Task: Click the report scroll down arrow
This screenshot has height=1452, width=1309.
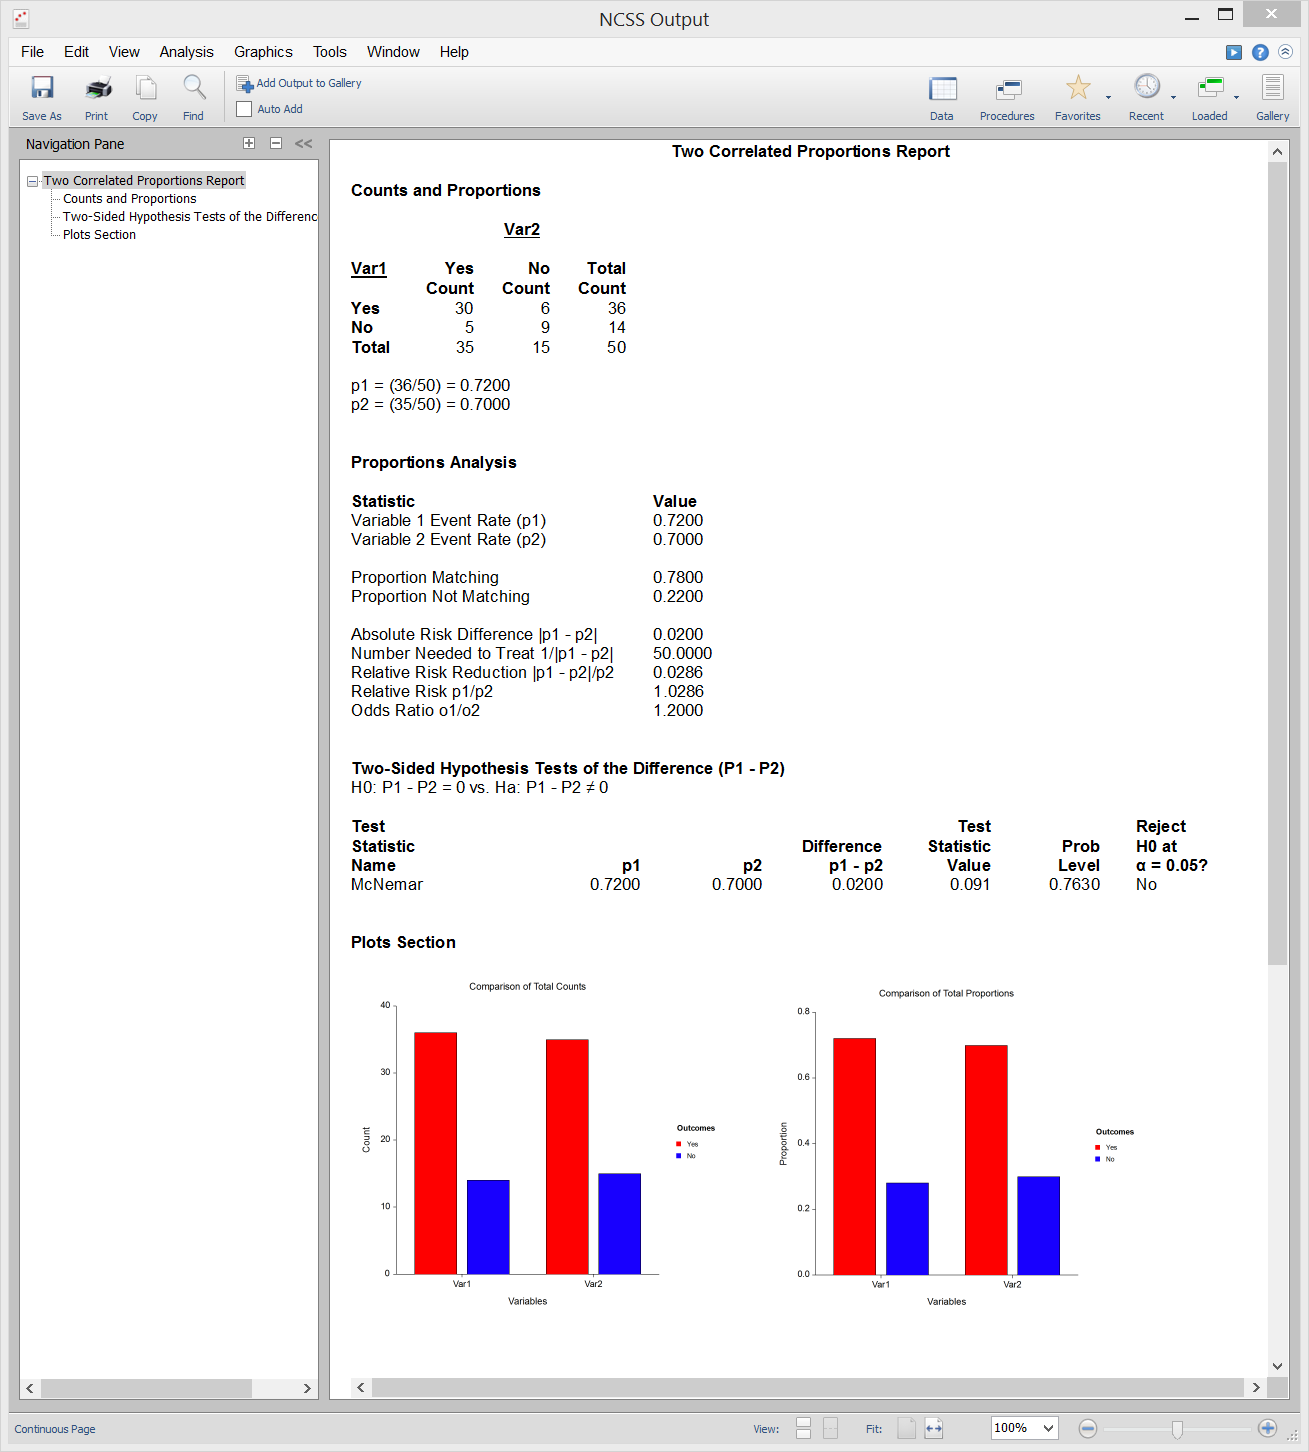Action: pyautogui.click(x=1277, y=1366)
